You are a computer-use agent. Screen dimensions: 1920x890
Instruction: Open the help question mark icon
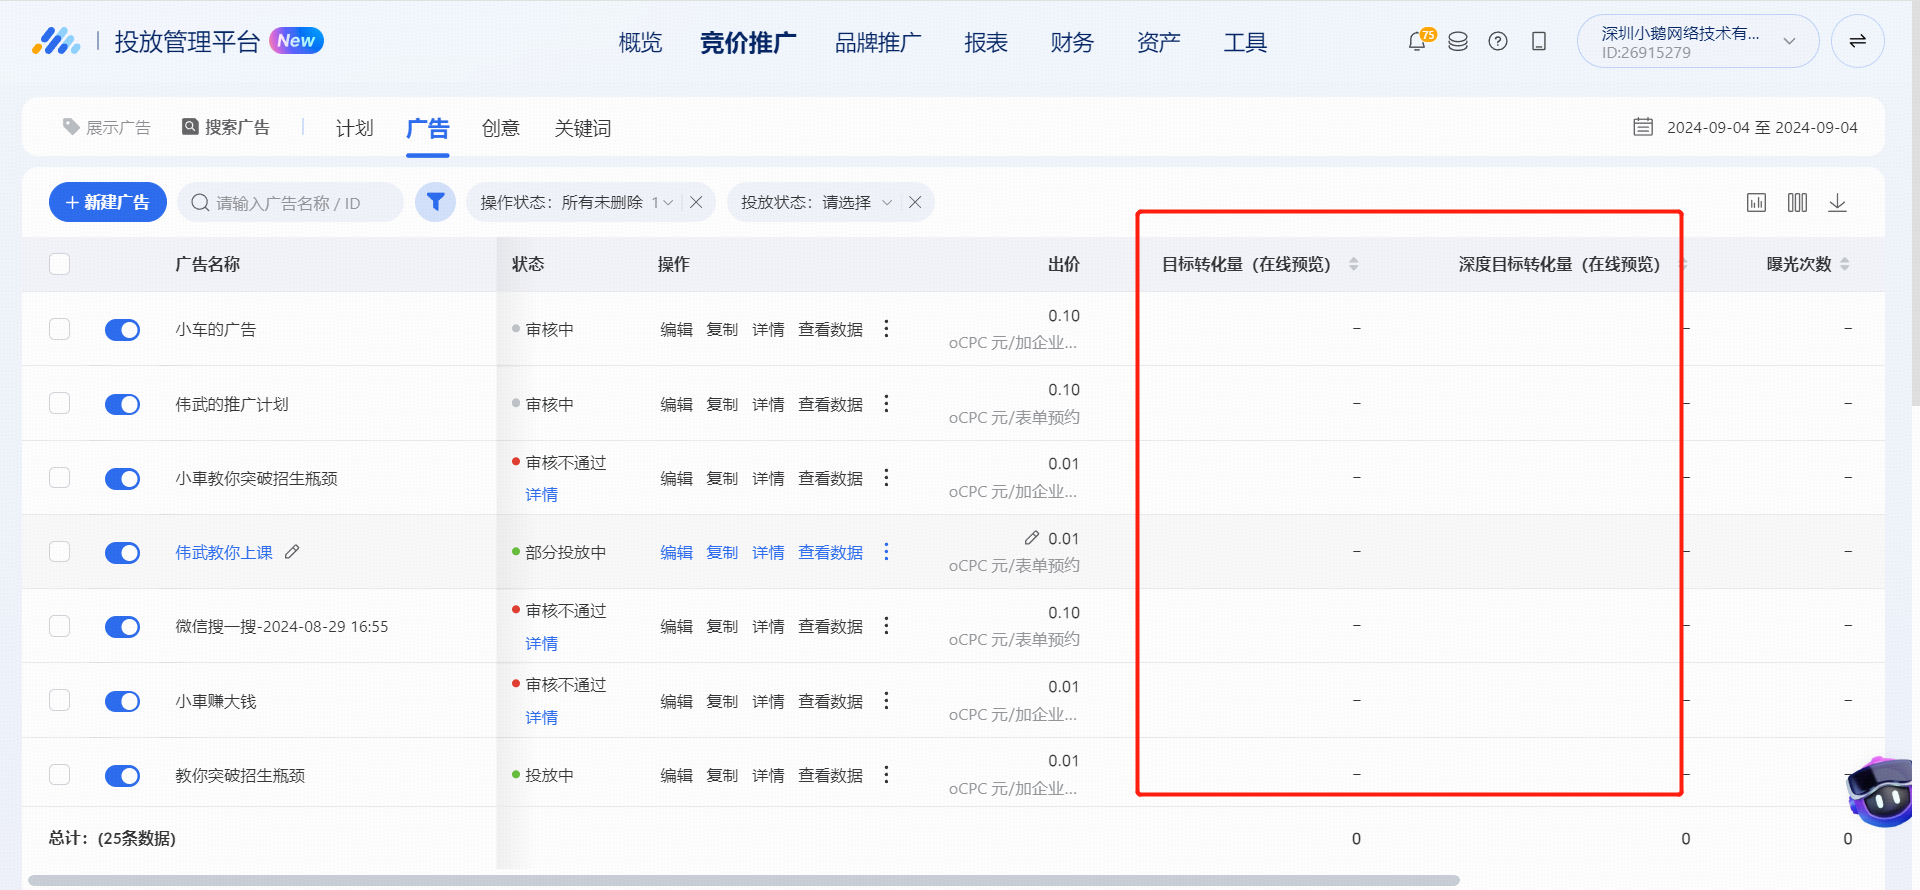(x=1498, y=42)
